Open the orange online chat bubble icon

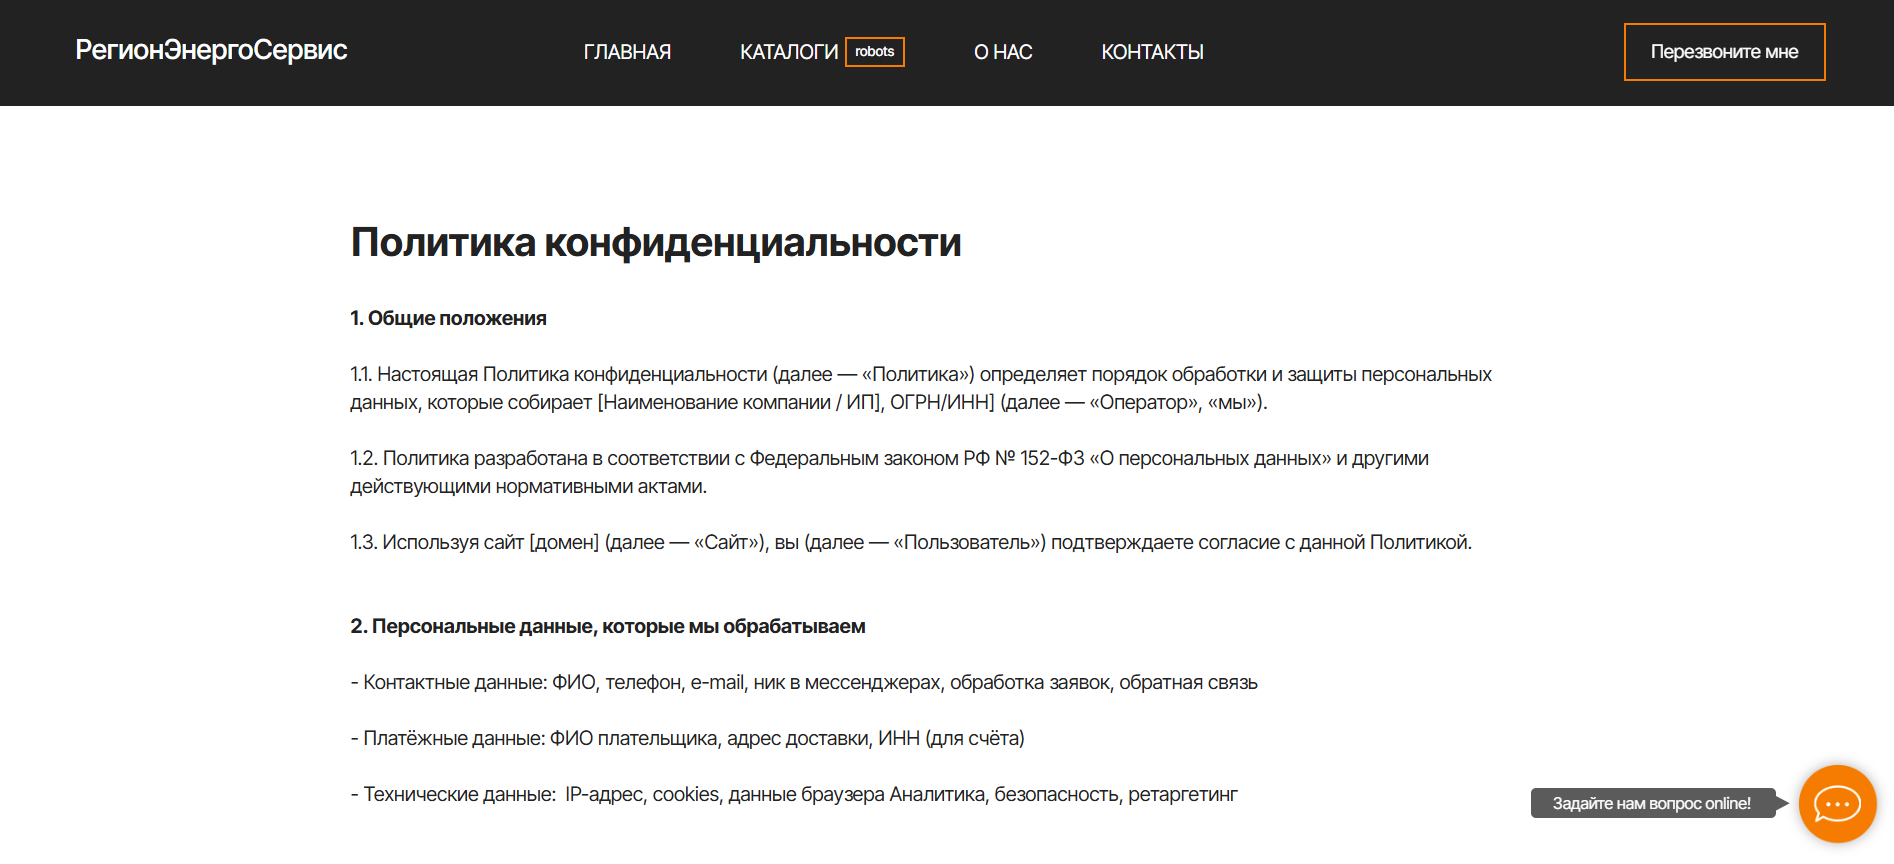1837,804
